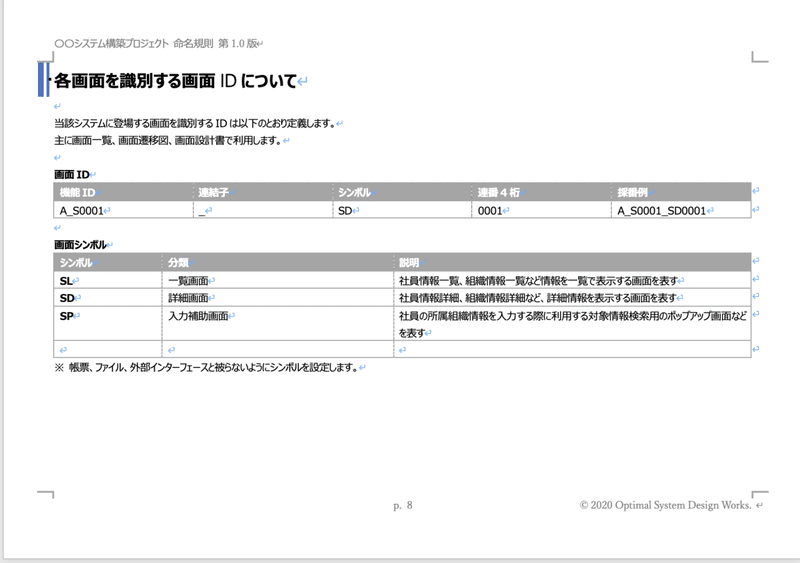Image resolution: width=800 pixels, height=563 pixels.
Task: Click the 機能 ID header cell
Action: coord(123,192)
